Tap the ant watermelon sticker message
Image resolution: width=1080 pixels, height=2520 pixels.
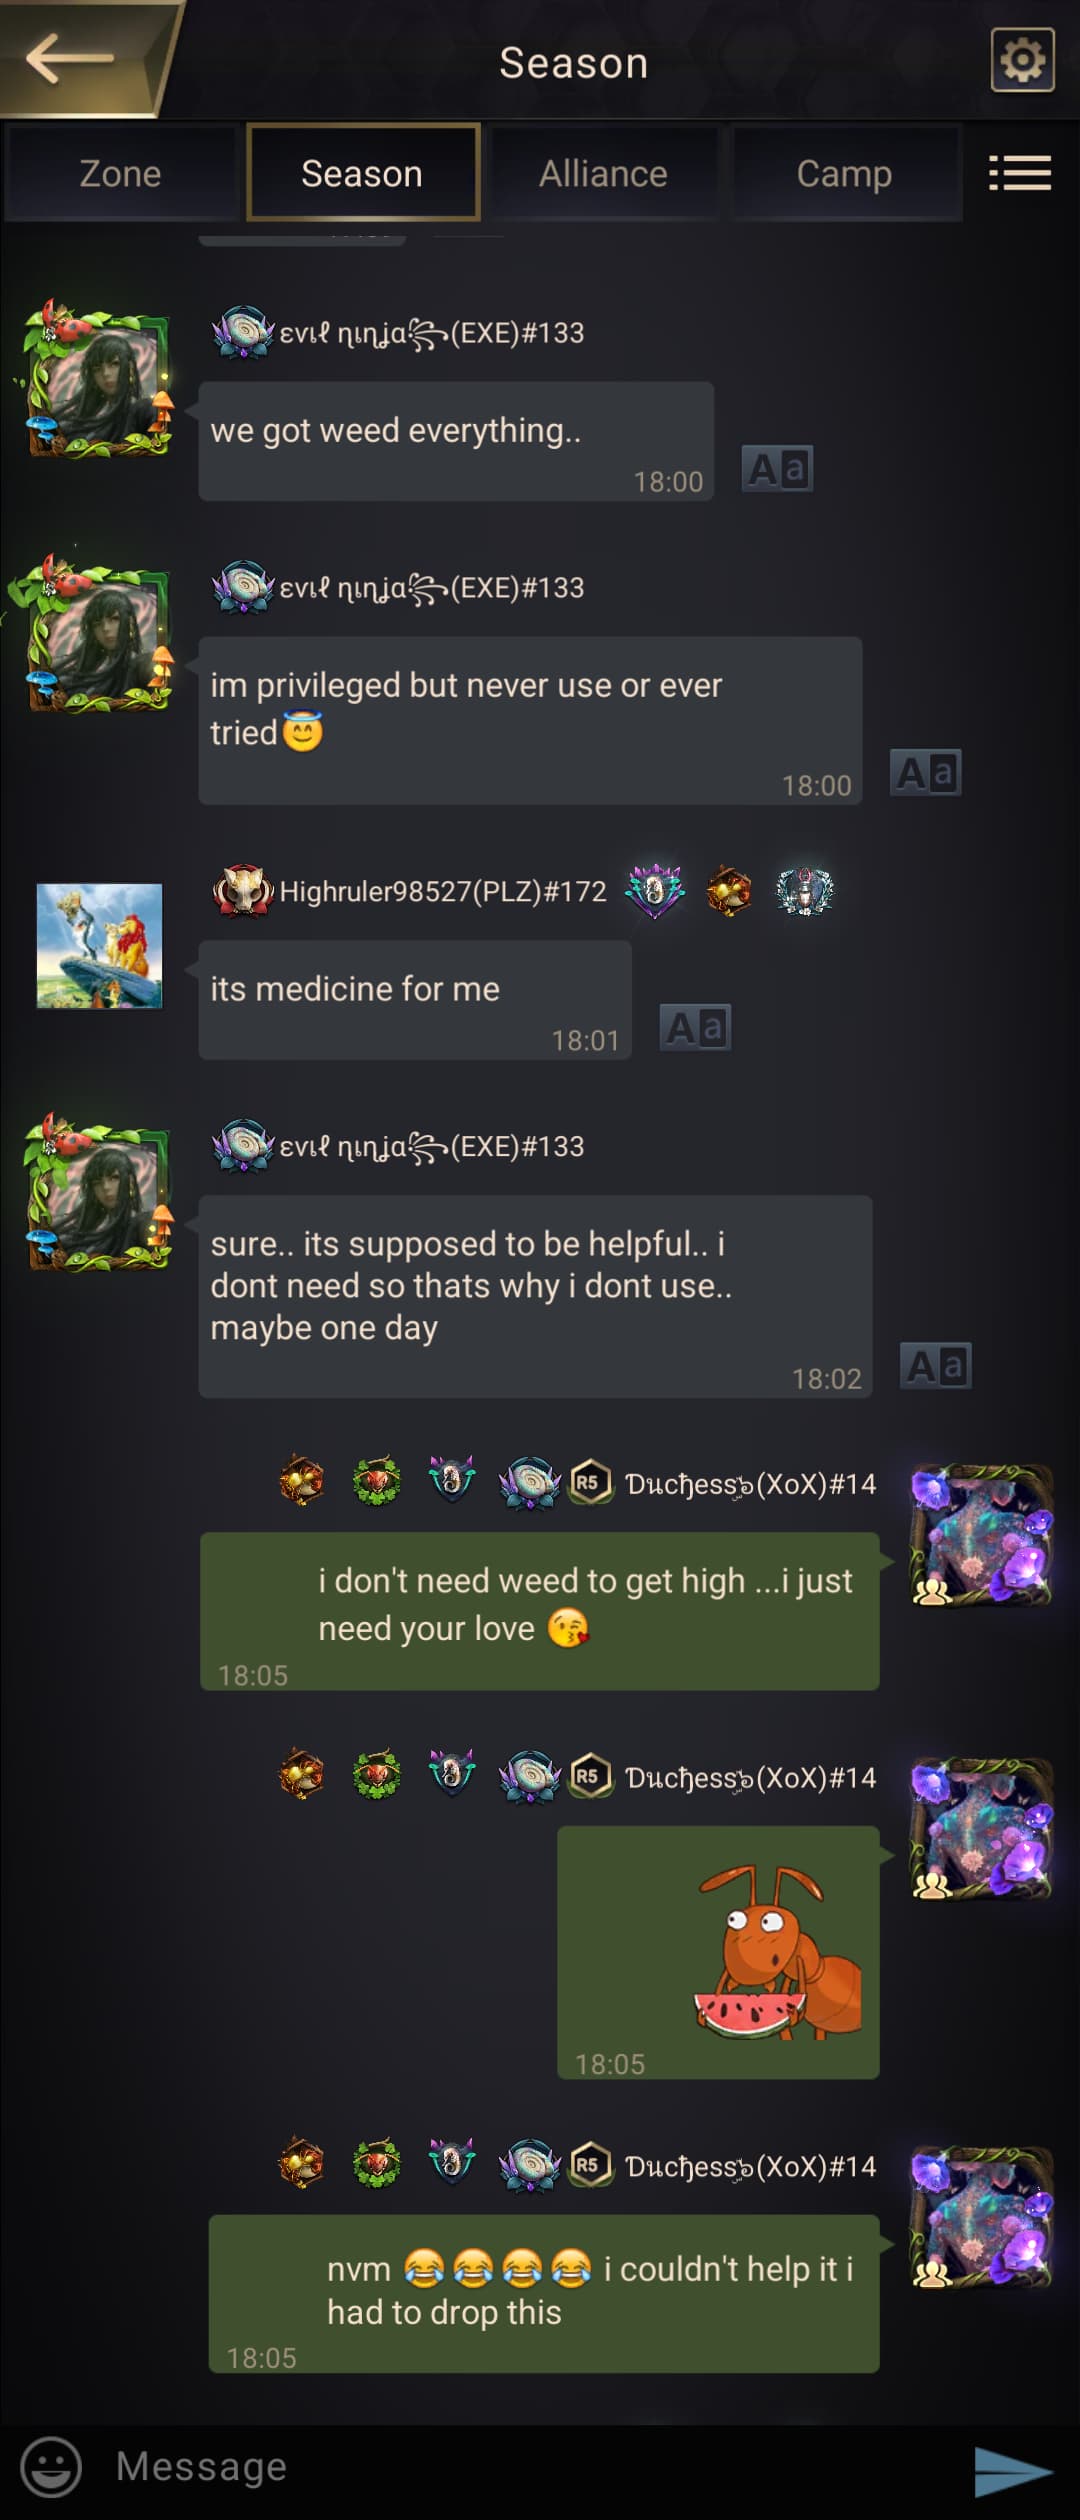pos(718,1952)
